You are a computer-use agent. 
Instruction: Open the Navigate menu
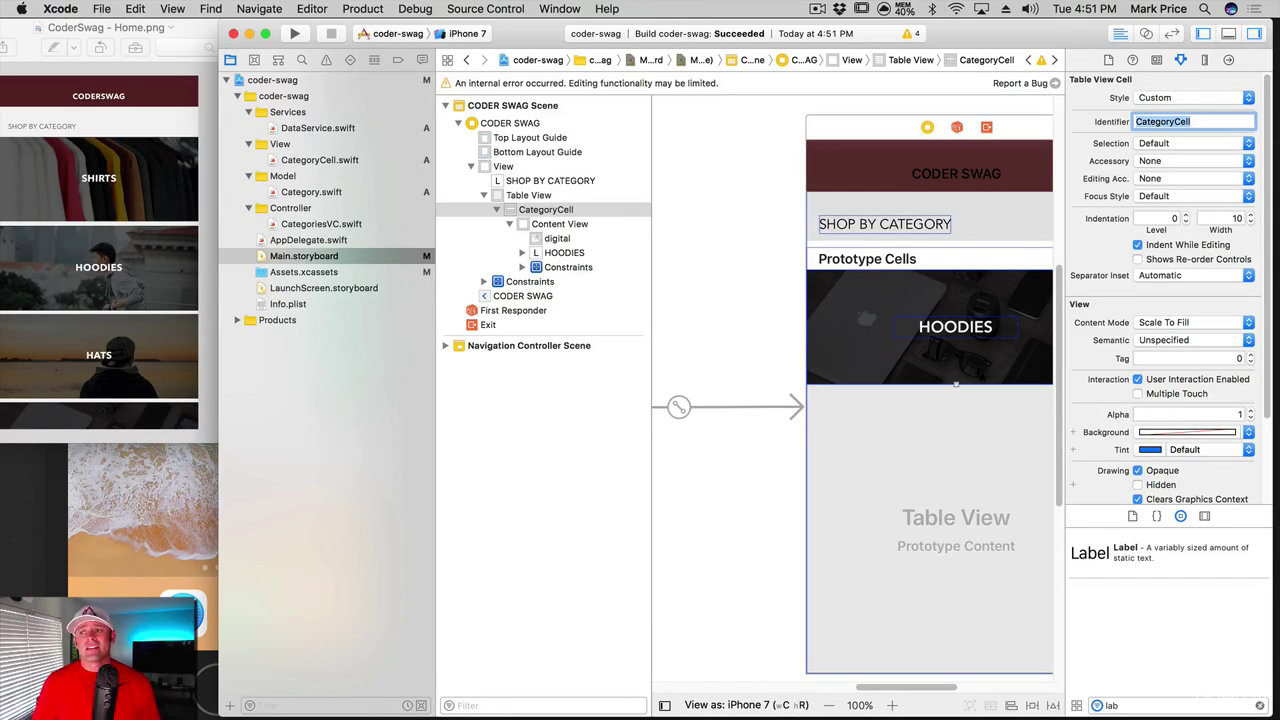pyautogui.click(x=259, y=9)
